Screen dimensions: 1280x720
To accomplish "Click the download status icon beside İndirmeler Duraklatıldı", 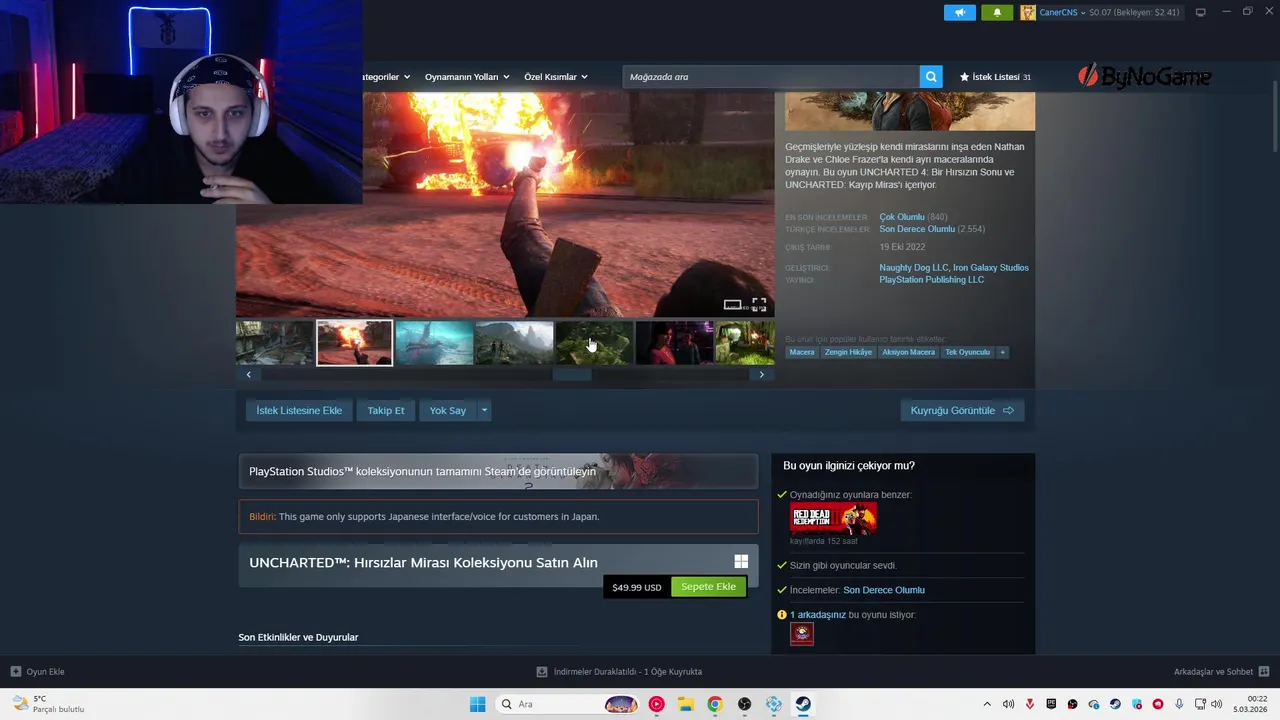I will pyautogui.click(x=542, y=672).
